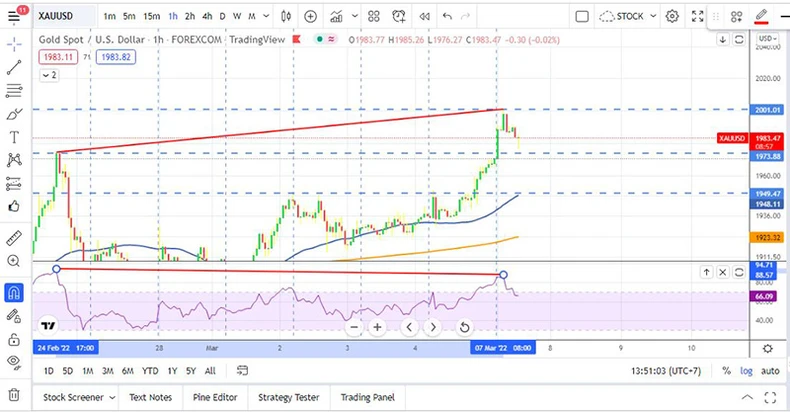Open the USD currency dropdown
This screenshot has width=790, height=412.
(x=767, y=39)
